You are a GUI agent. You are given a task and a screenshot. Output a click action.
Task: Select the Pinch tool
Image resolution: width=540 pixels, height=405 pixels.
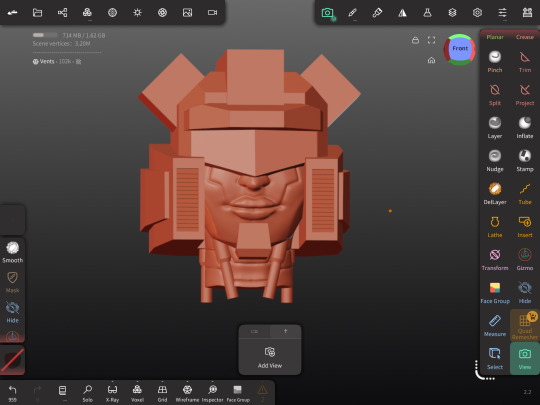[495, 61]
